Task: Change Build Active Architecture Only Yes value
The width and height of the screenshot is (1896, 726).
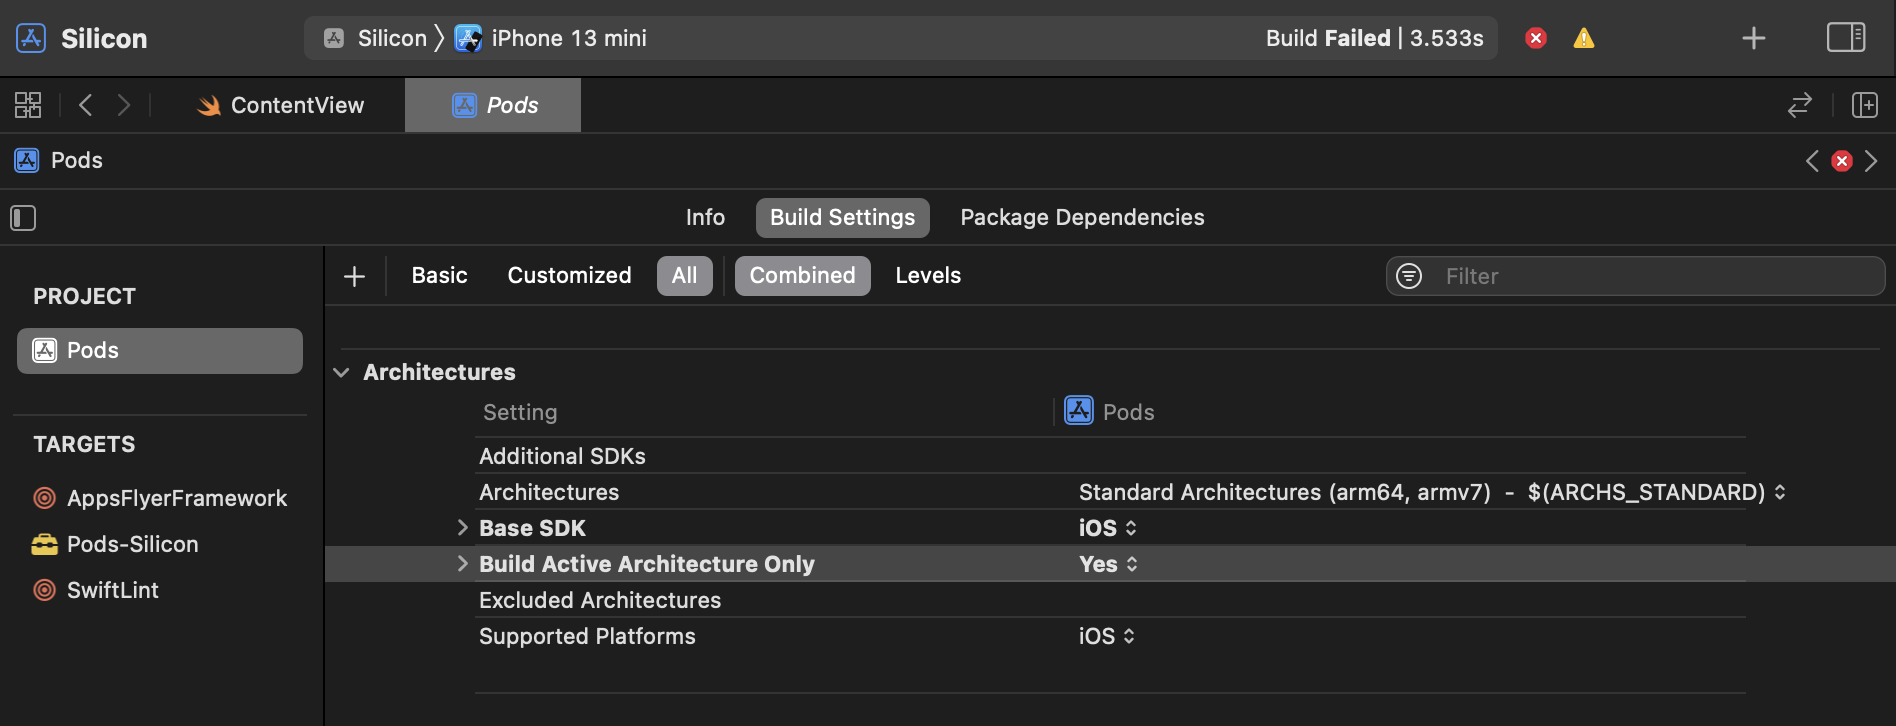Action: (x=1108, y=564)
